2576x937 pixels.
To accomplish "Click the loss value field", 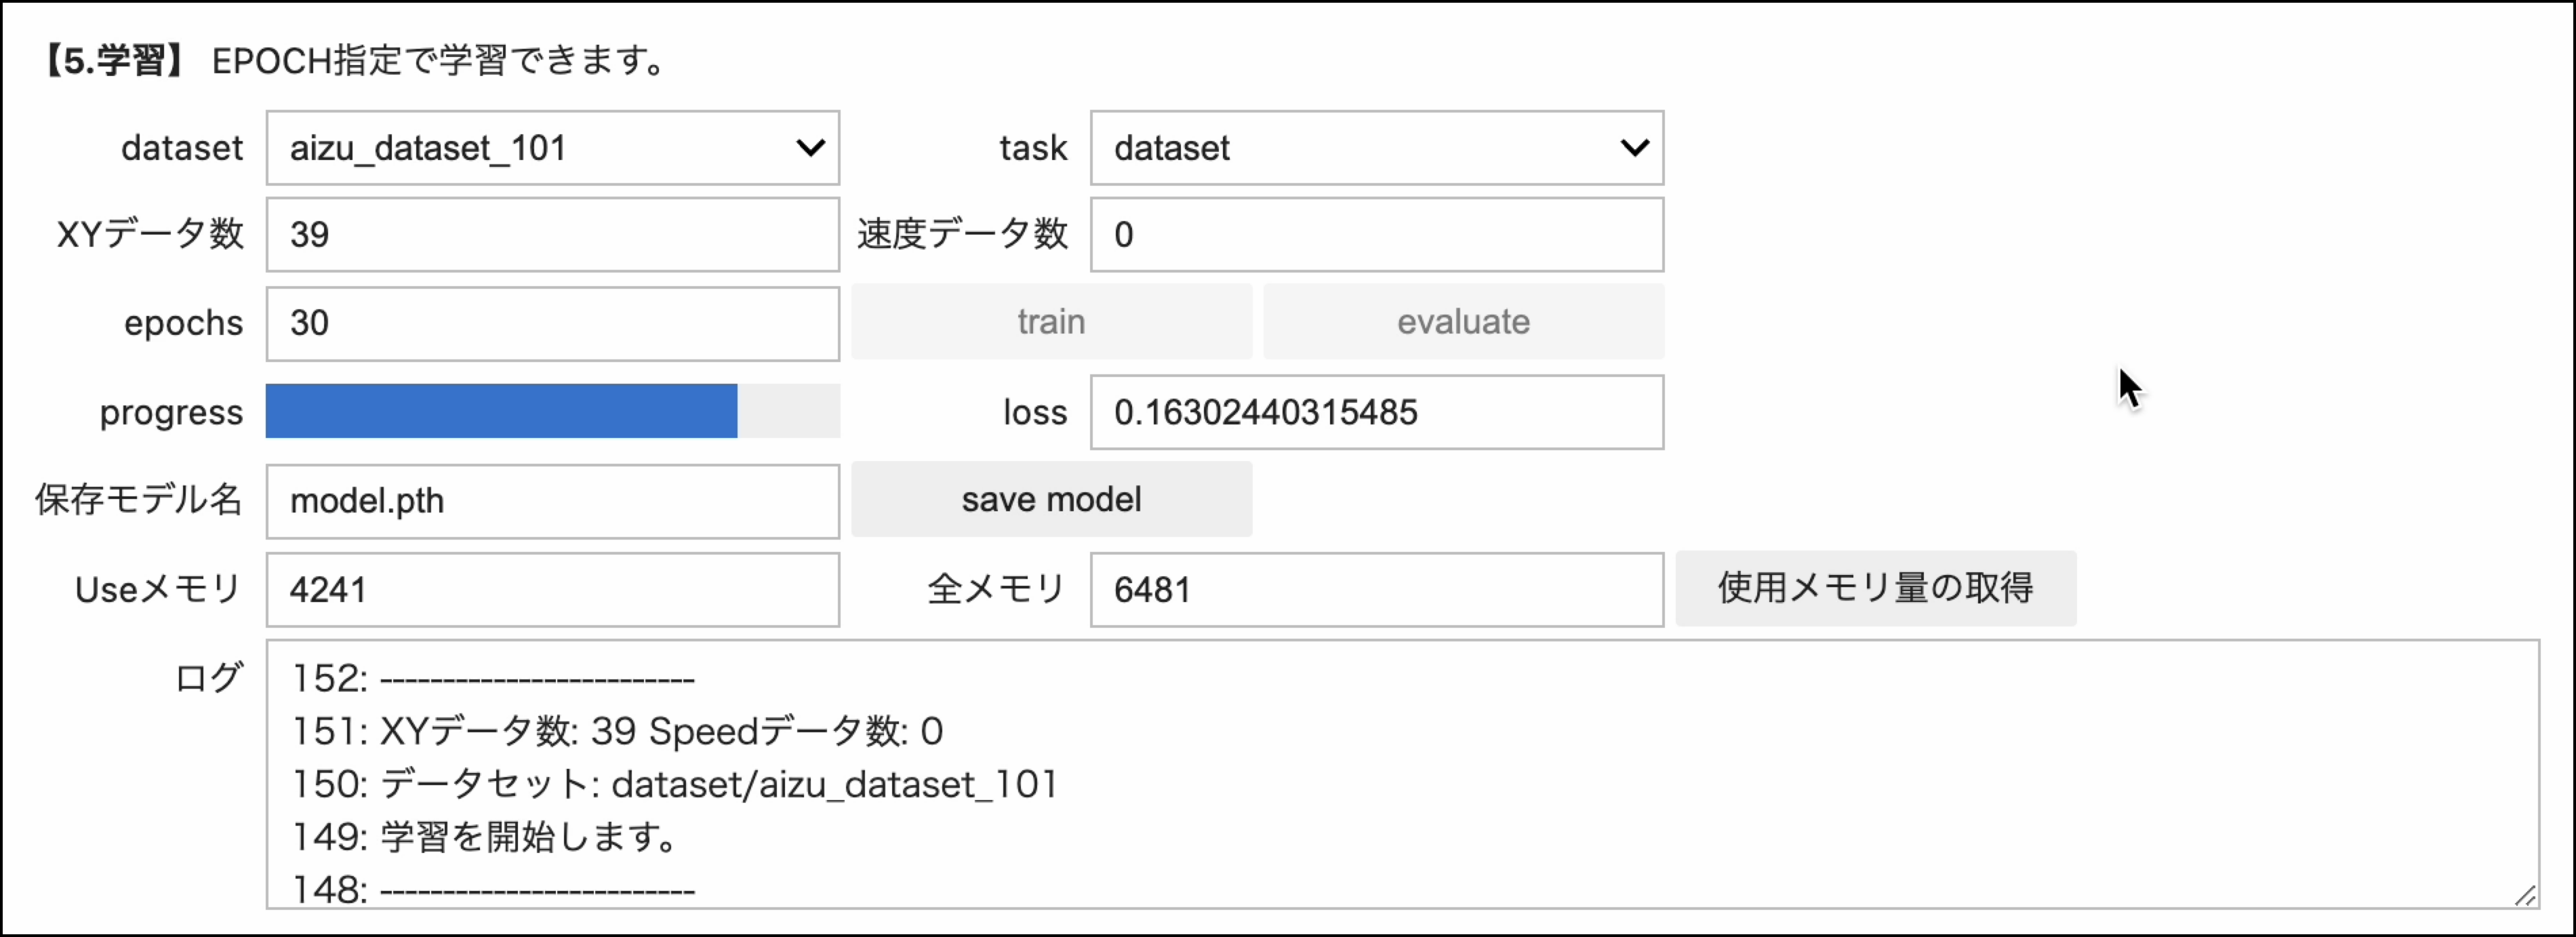I will click(x=1376, y=412).
